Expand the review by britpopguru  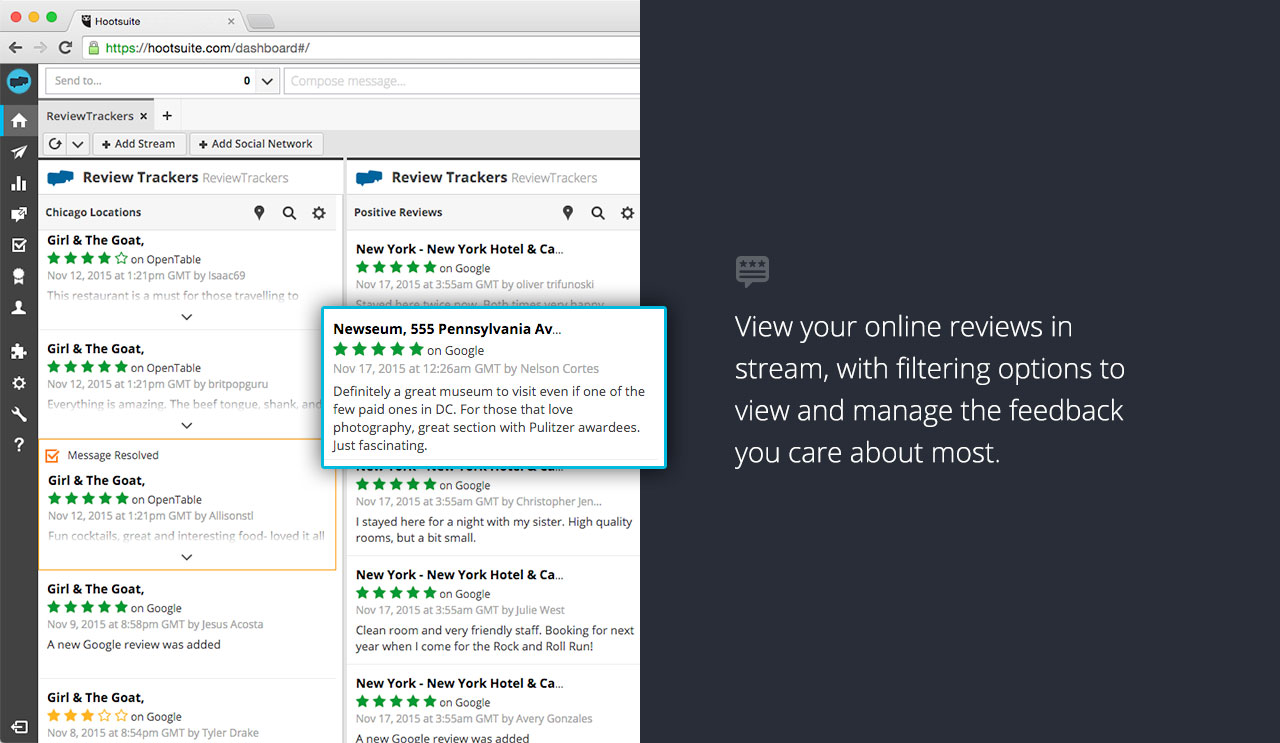(187, 425)
